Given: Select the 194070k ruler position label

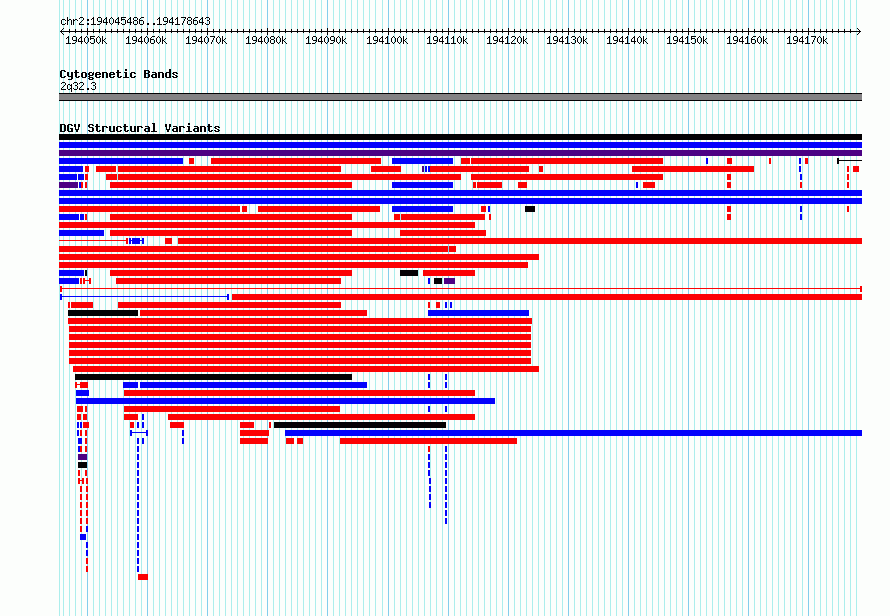Looking at the screenshot, I should 206,40.
